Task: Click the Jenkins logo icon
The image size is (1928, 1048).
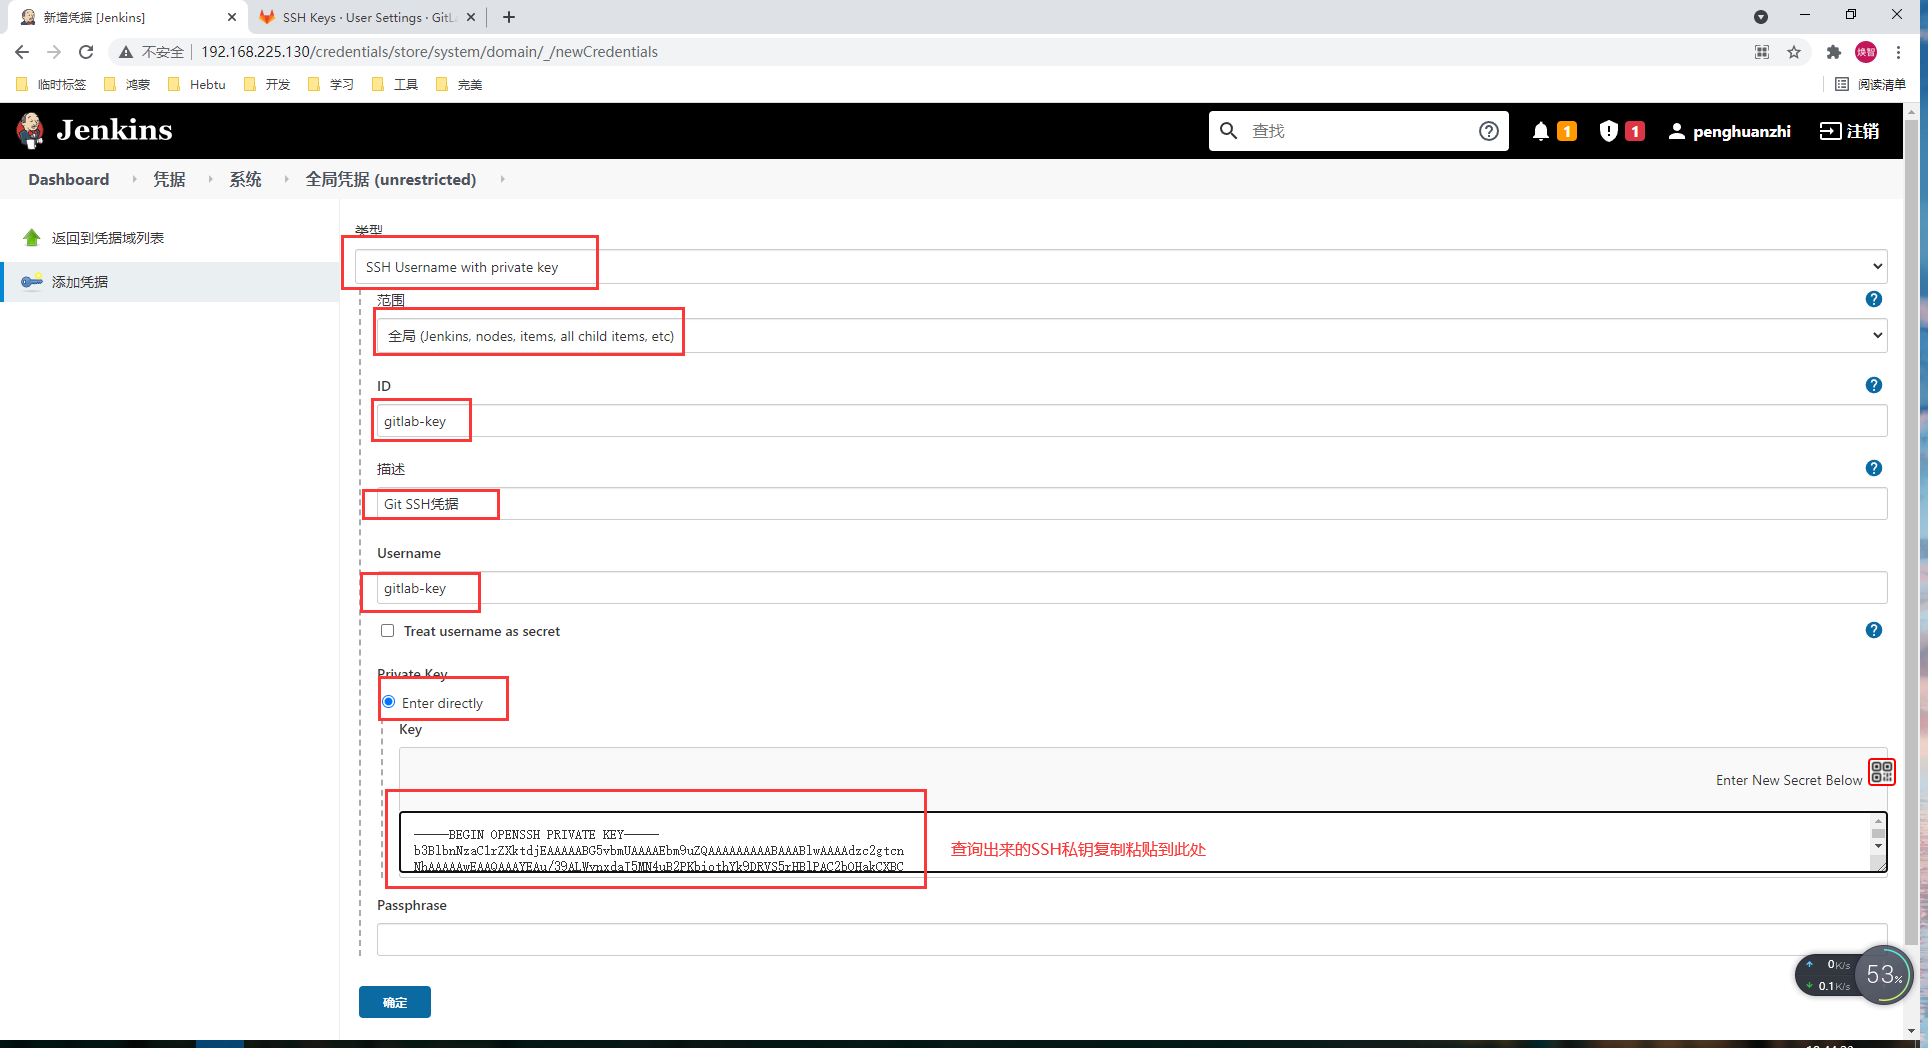Action: (x=31, y=130)
